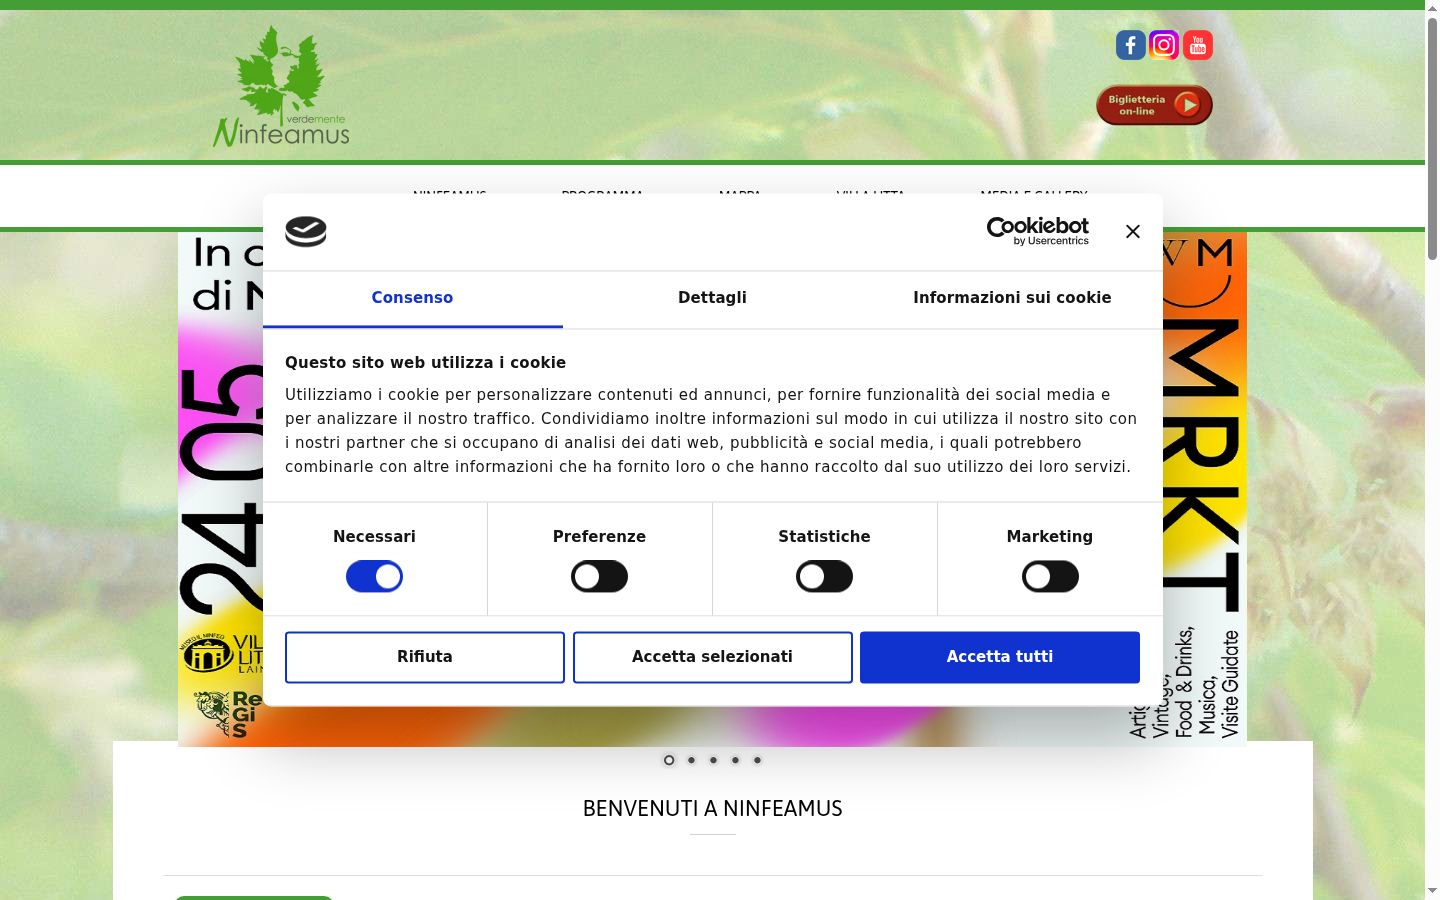Click the BENVENUTI A NINFEAMUS heading
Viewport: 1440px width, 900px height.
click(713, 809)
